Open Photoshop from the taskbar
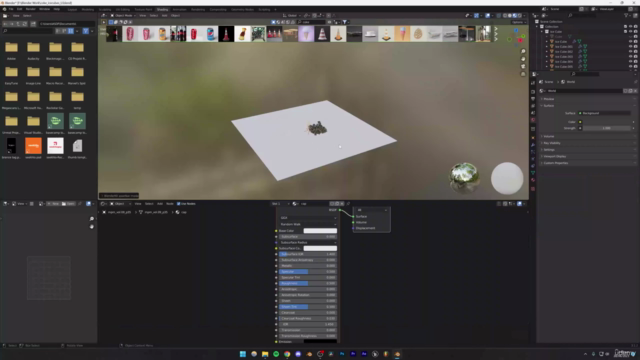 (342, 354)
